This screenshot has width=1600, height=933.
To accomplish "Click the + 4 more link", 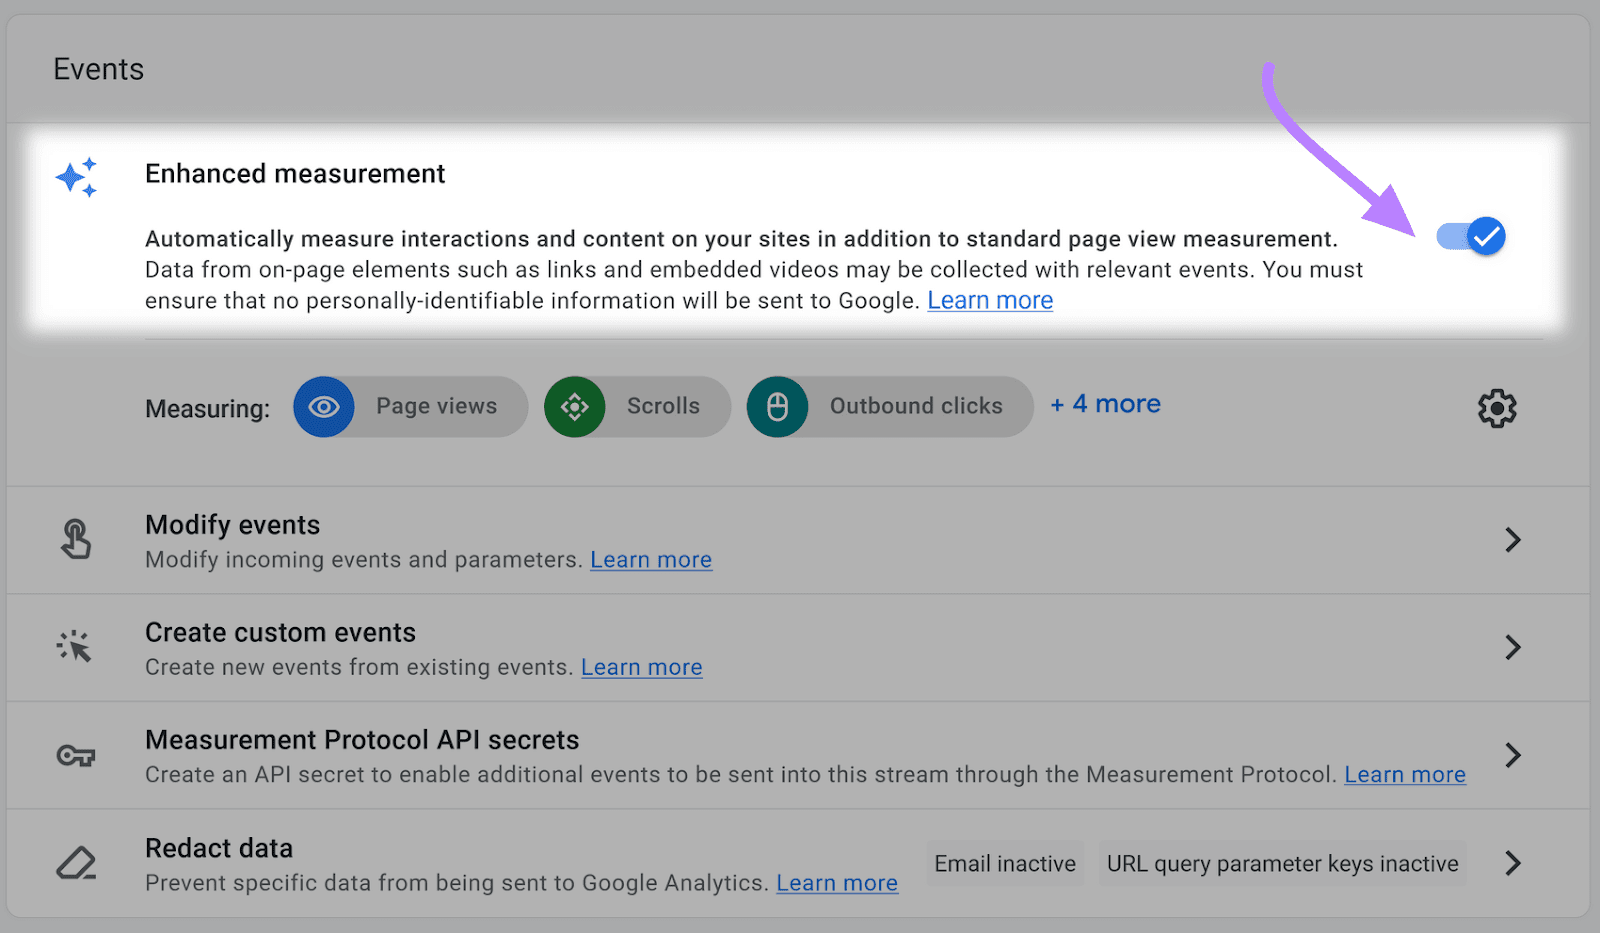I will [1104, 404].
